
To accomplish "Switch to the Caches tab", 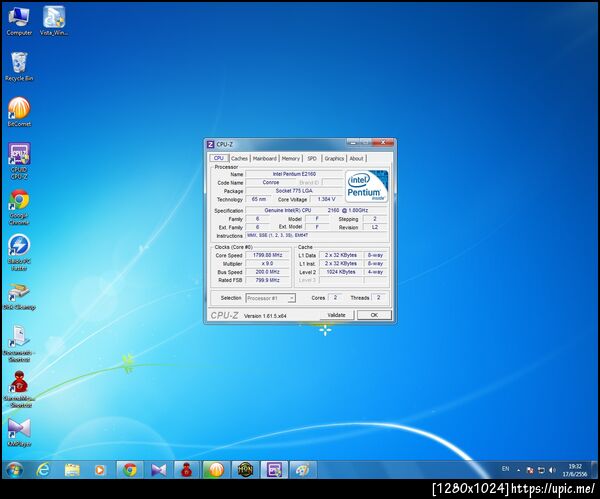I will [240, 158].
